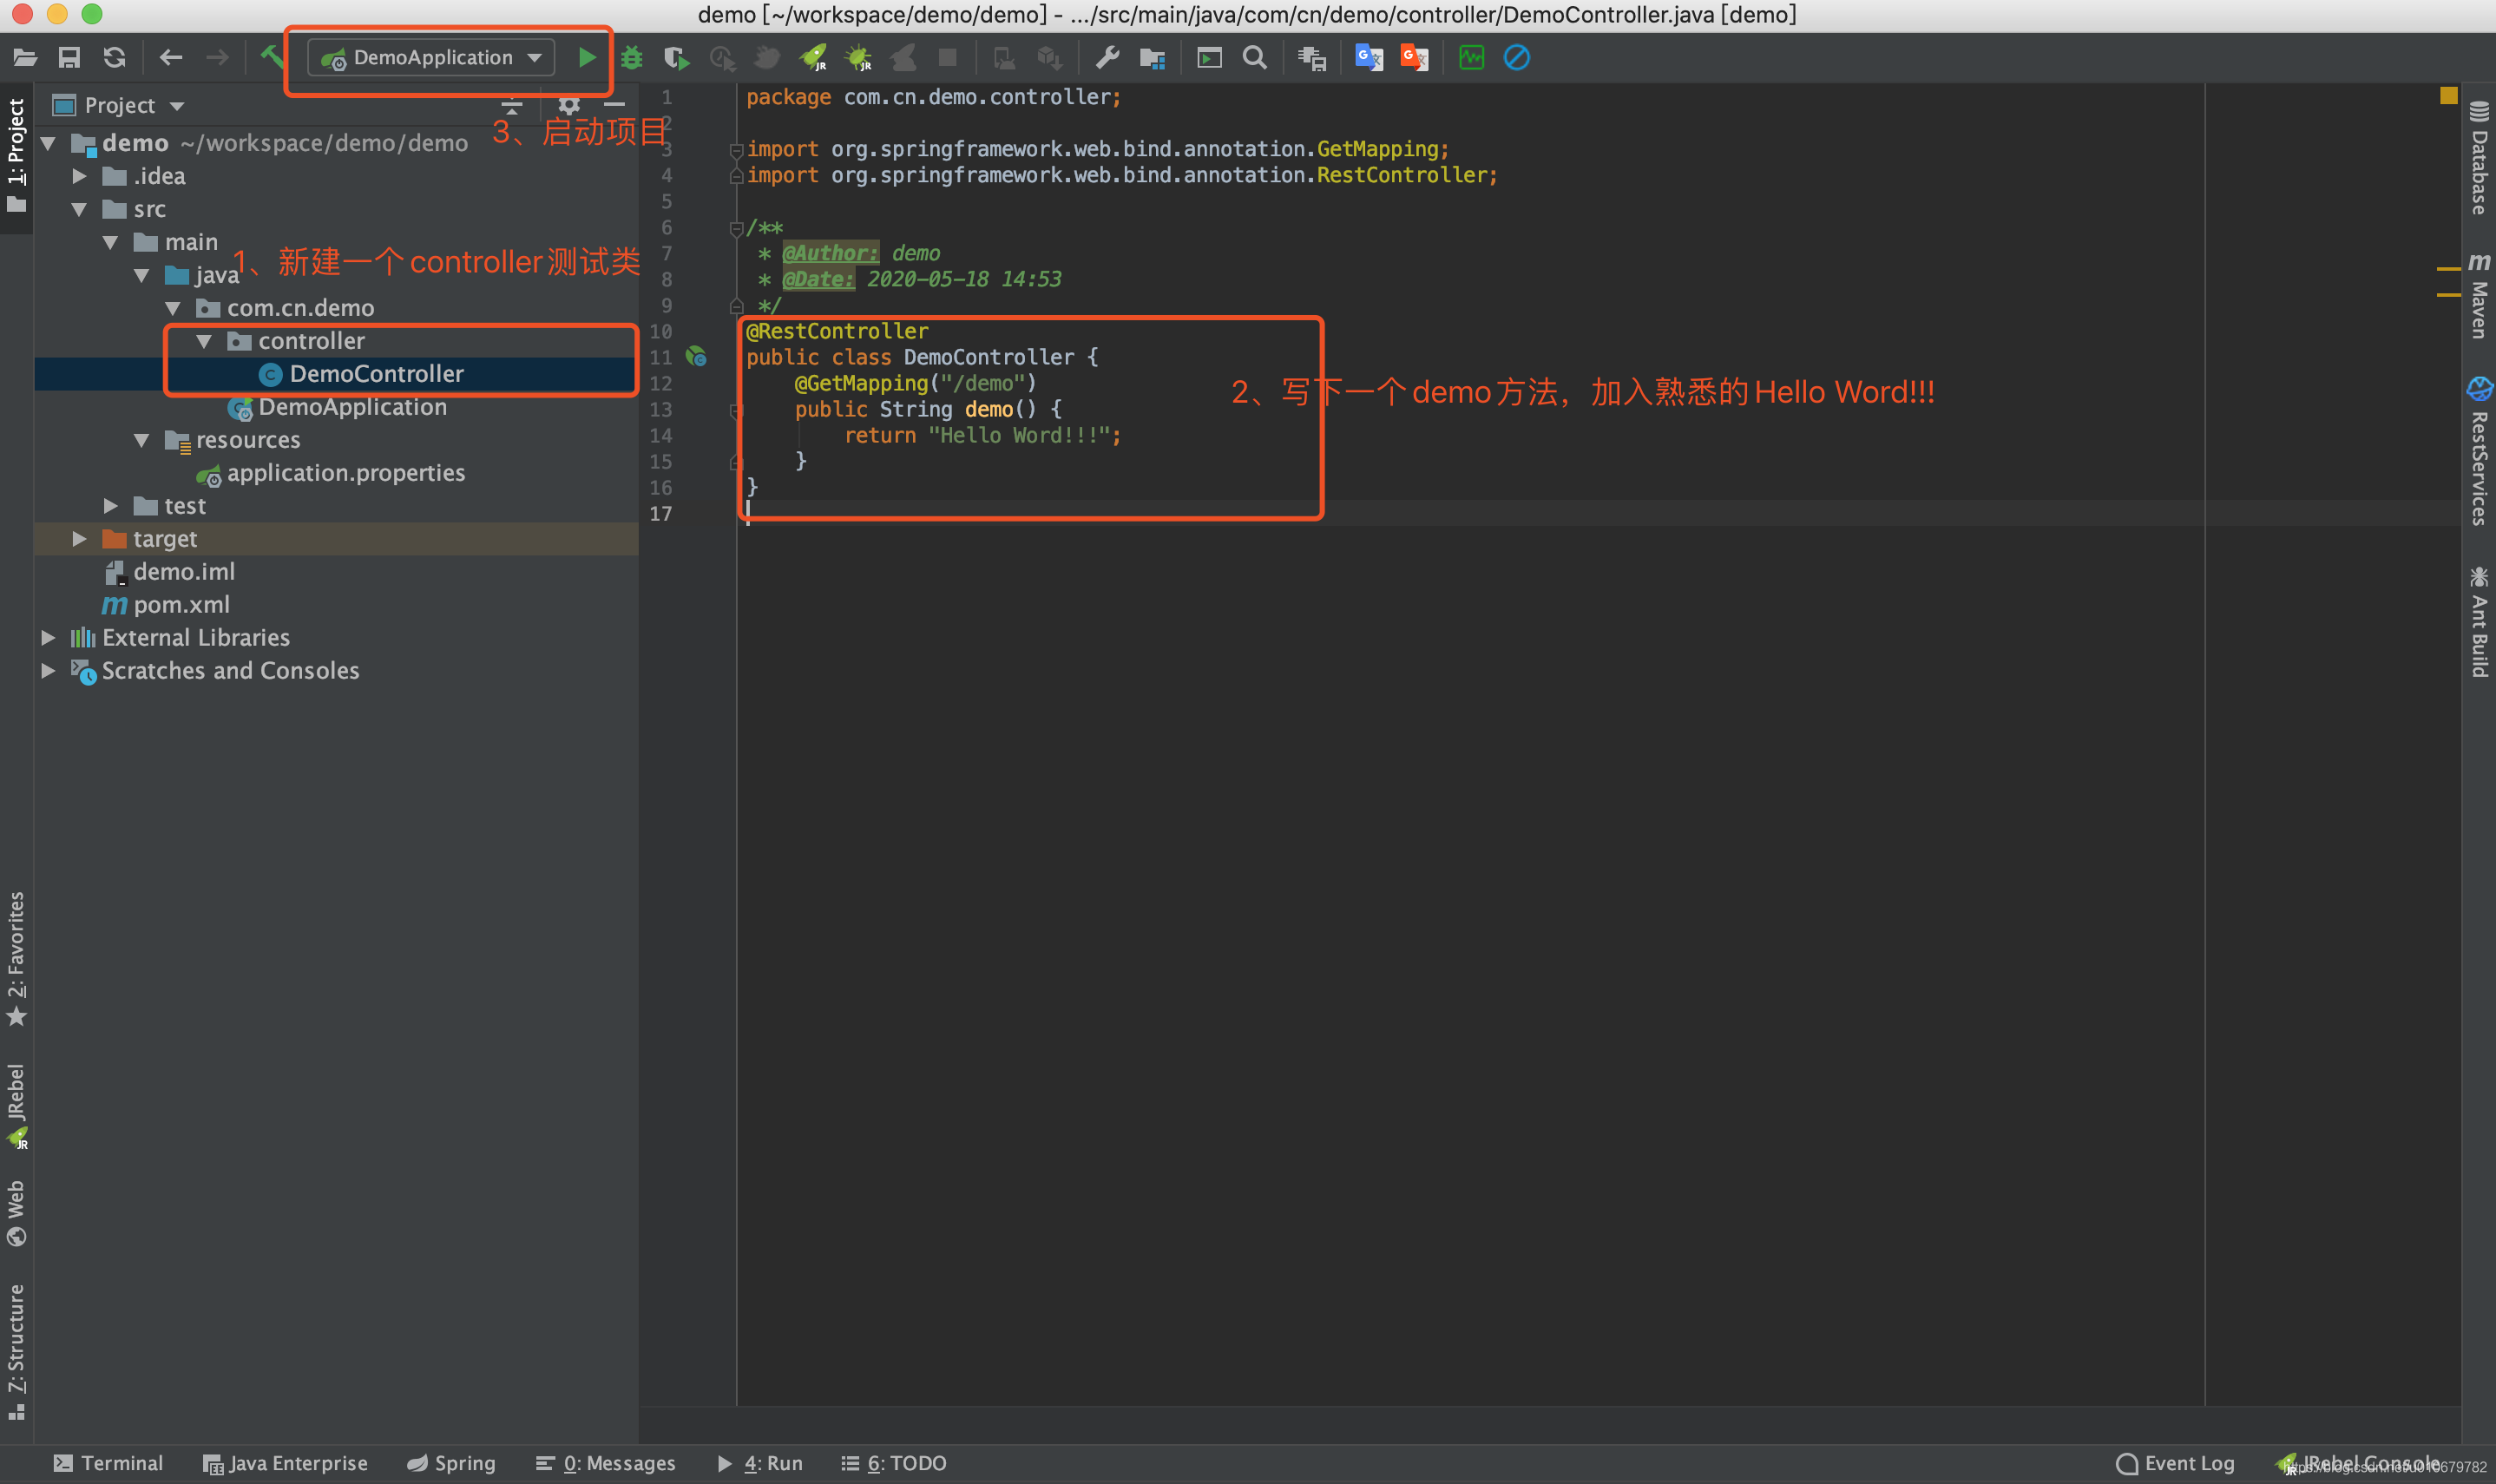Expand the target folder

79,539
